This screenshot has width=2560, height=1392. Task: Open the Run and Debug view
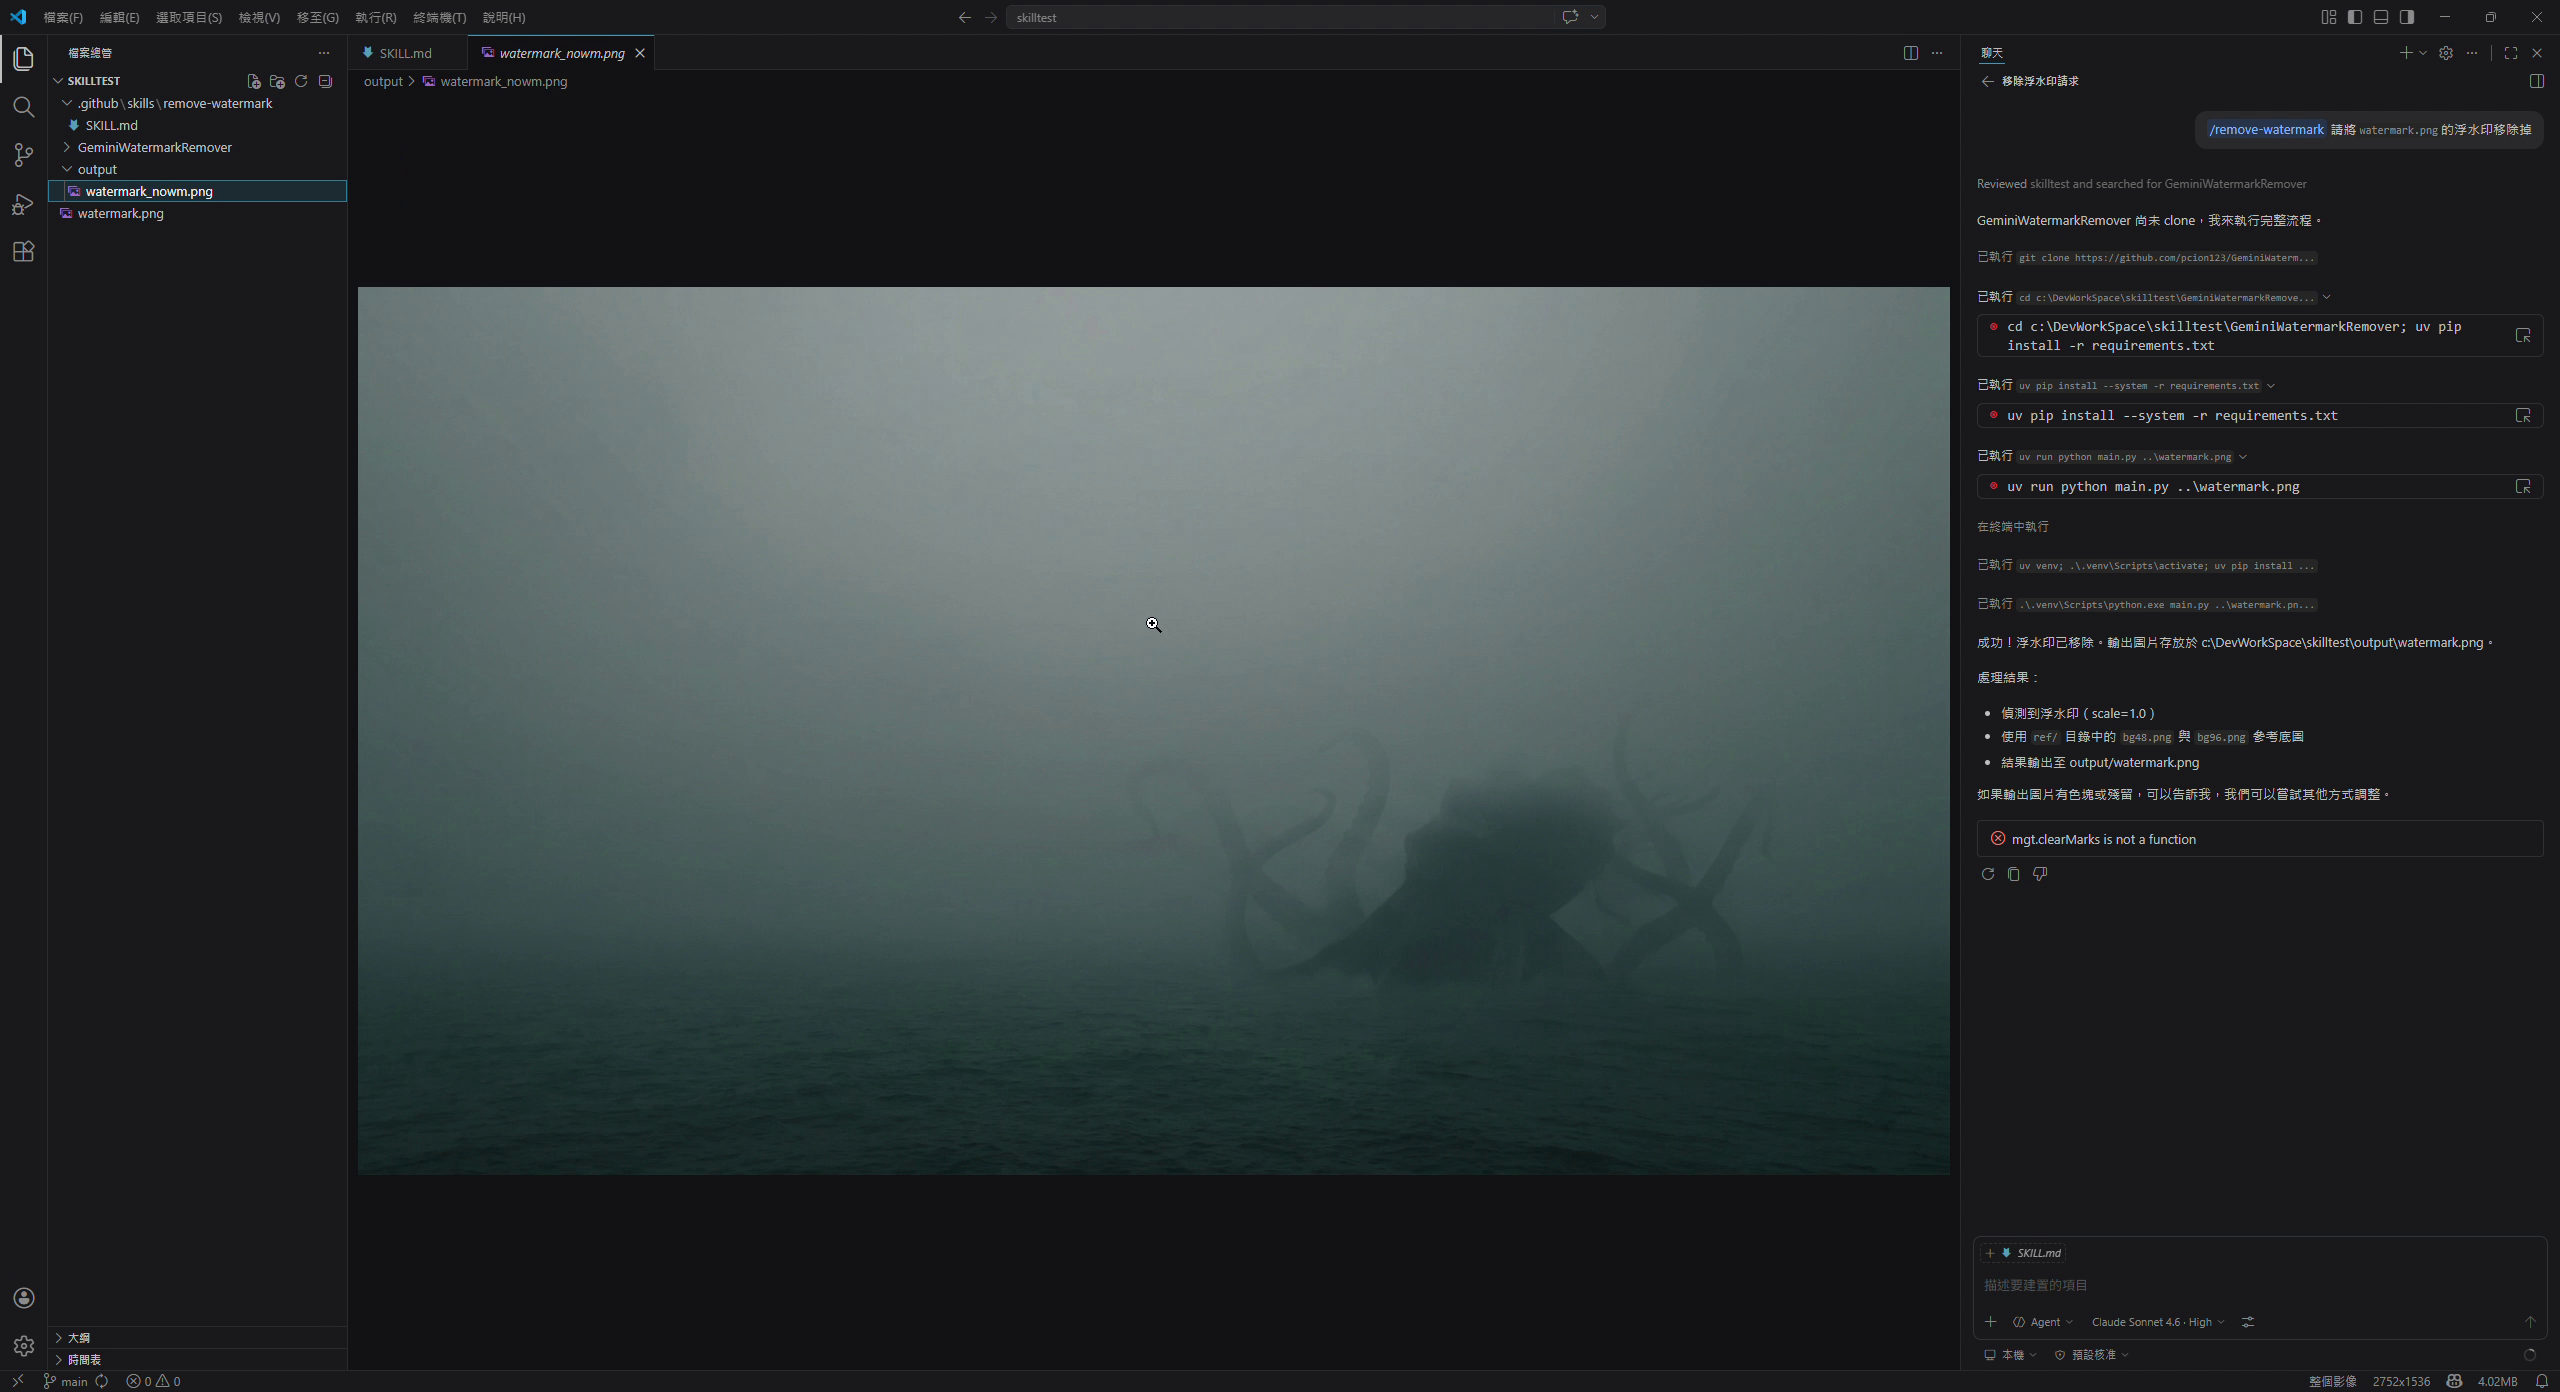24,204
